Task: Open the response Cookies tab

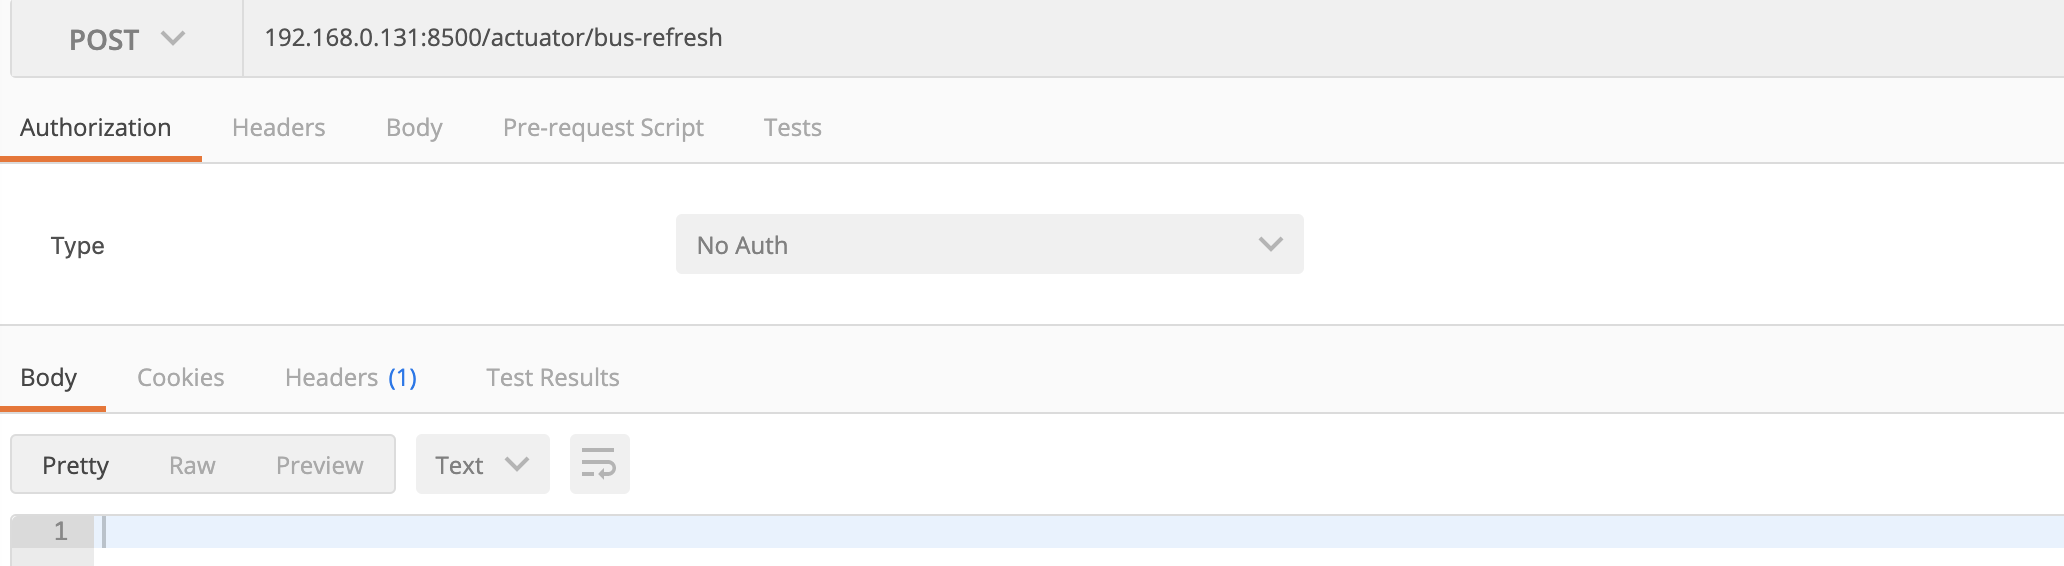Action: tap(180, 378)
